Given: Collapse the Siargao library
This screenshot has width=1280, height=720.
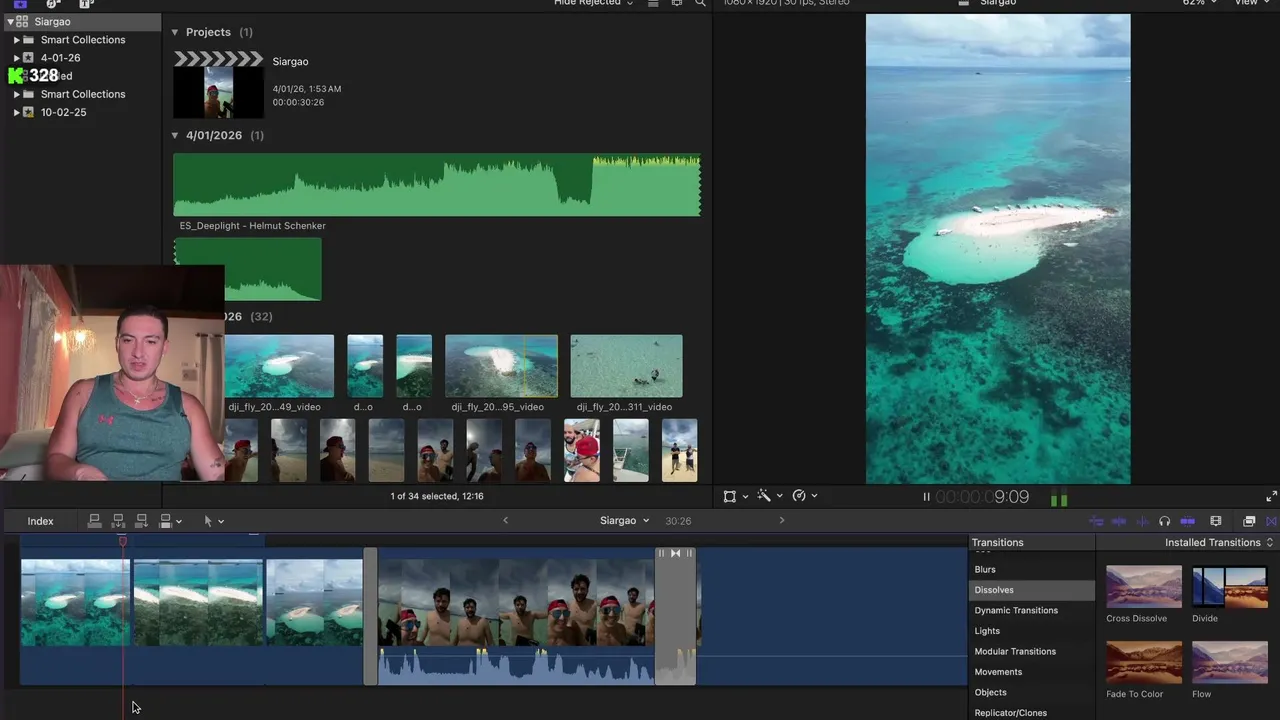Looking at the screenshot, I should click(x=10, y=22).
